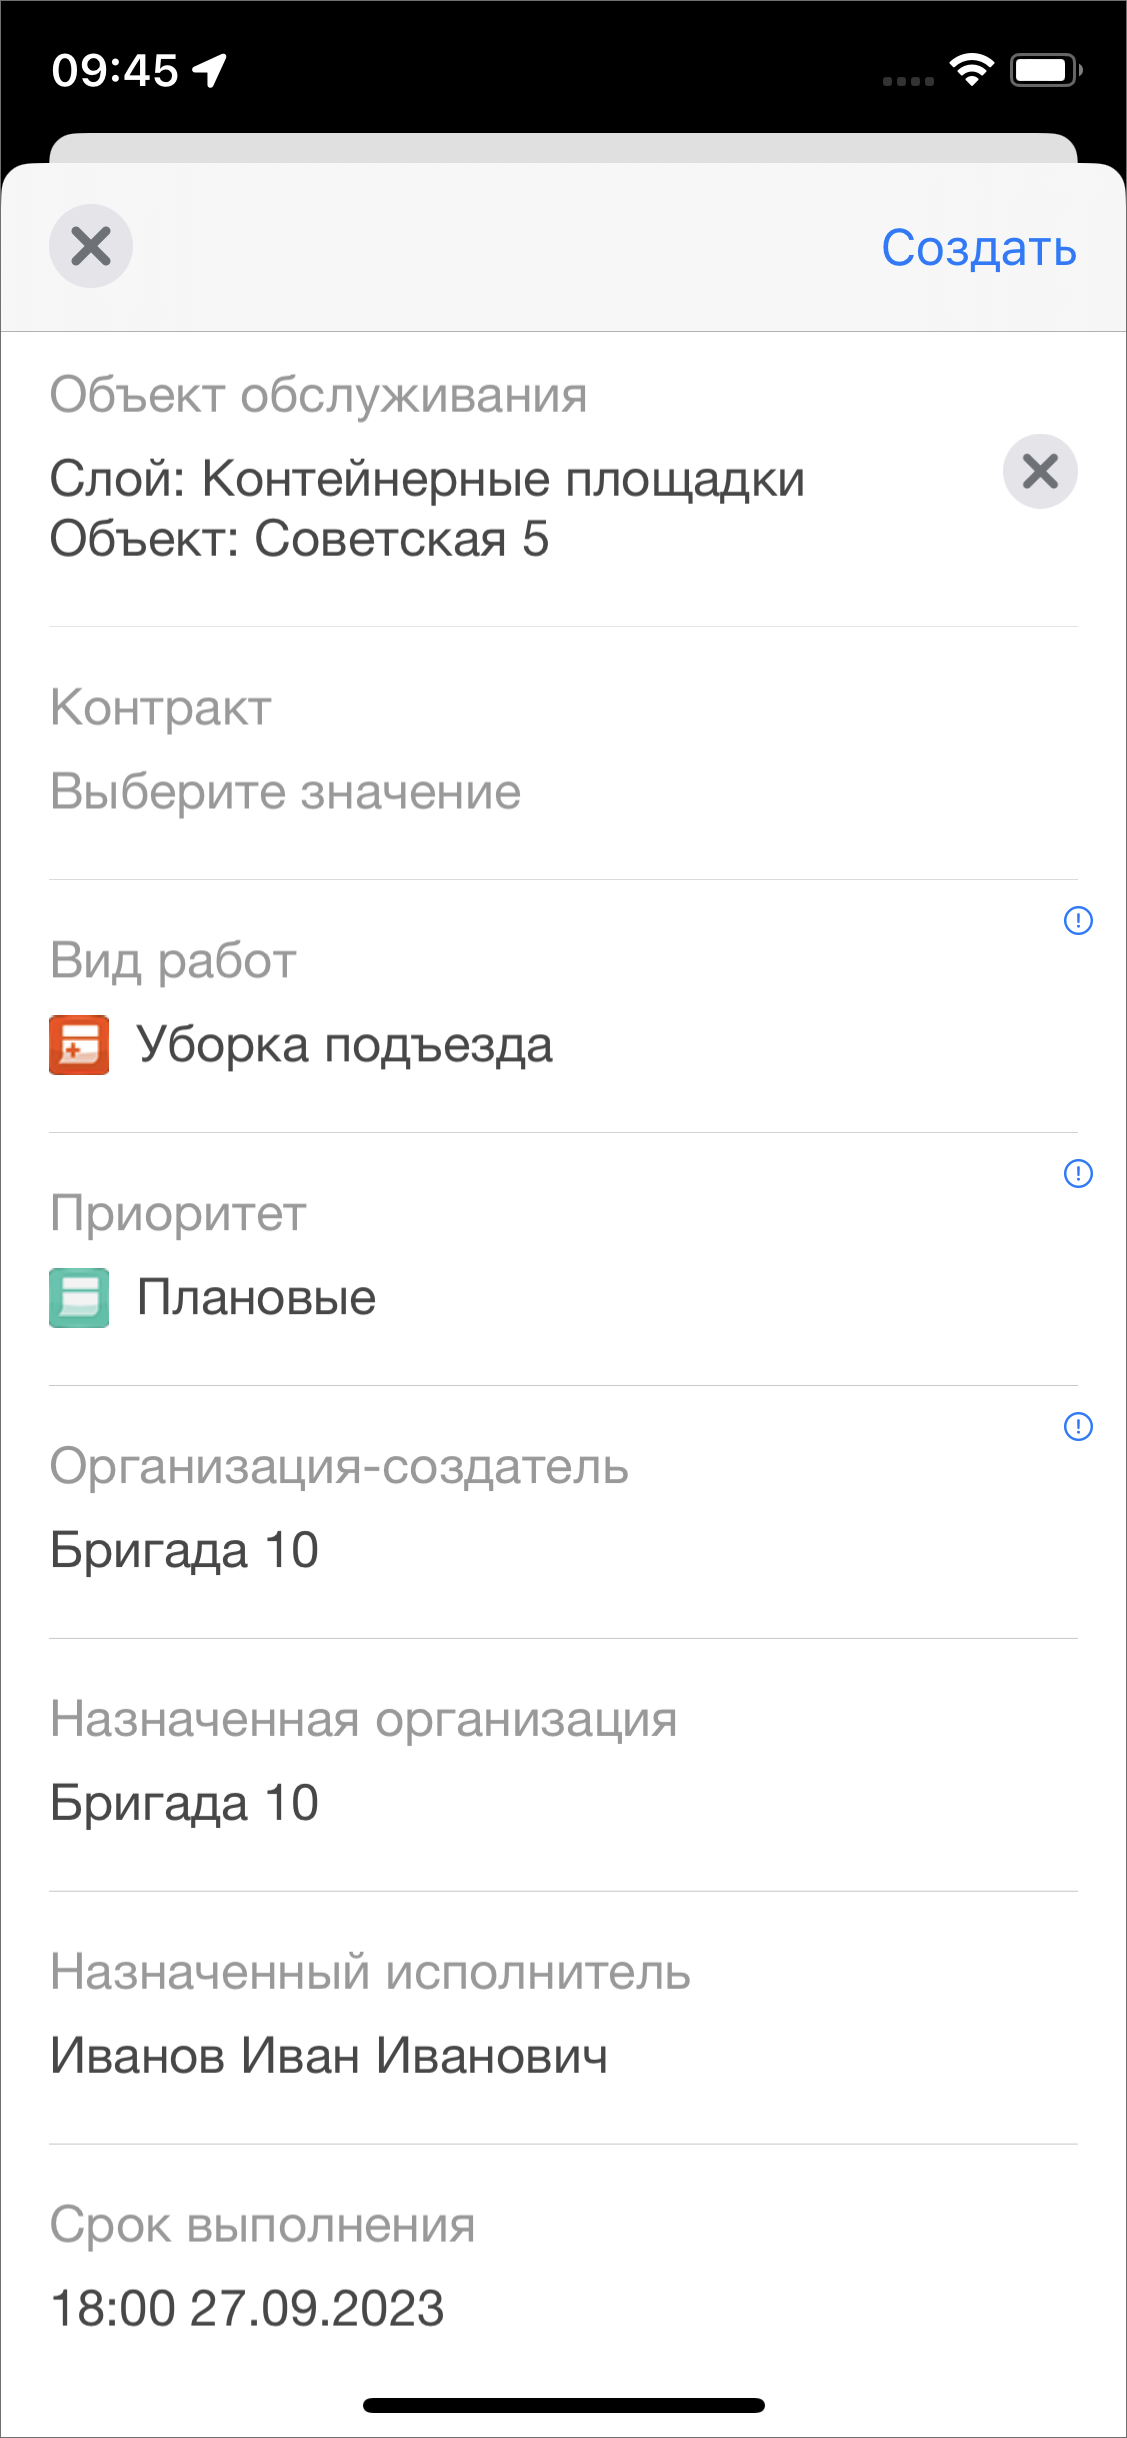Open the Назначенная организация field
The width and height of the screenshot is (1127, 2438).
[x=185, y=1804]
